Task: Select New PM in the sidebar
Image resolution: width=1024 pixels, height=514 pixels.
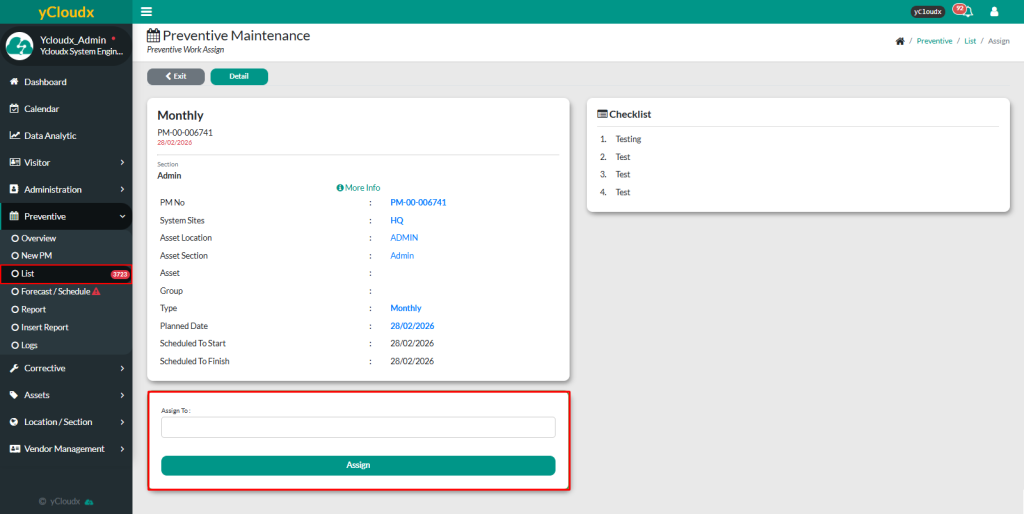Action: (36, 256)
